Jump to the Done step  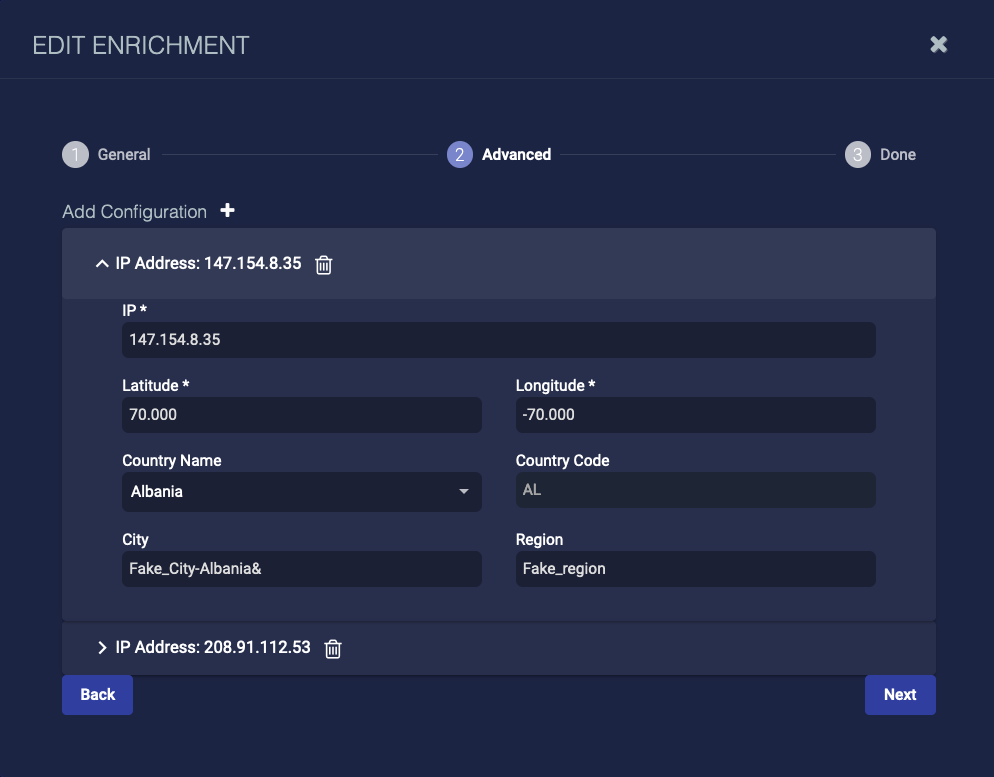pyautogui.click(x=898, y=155)
